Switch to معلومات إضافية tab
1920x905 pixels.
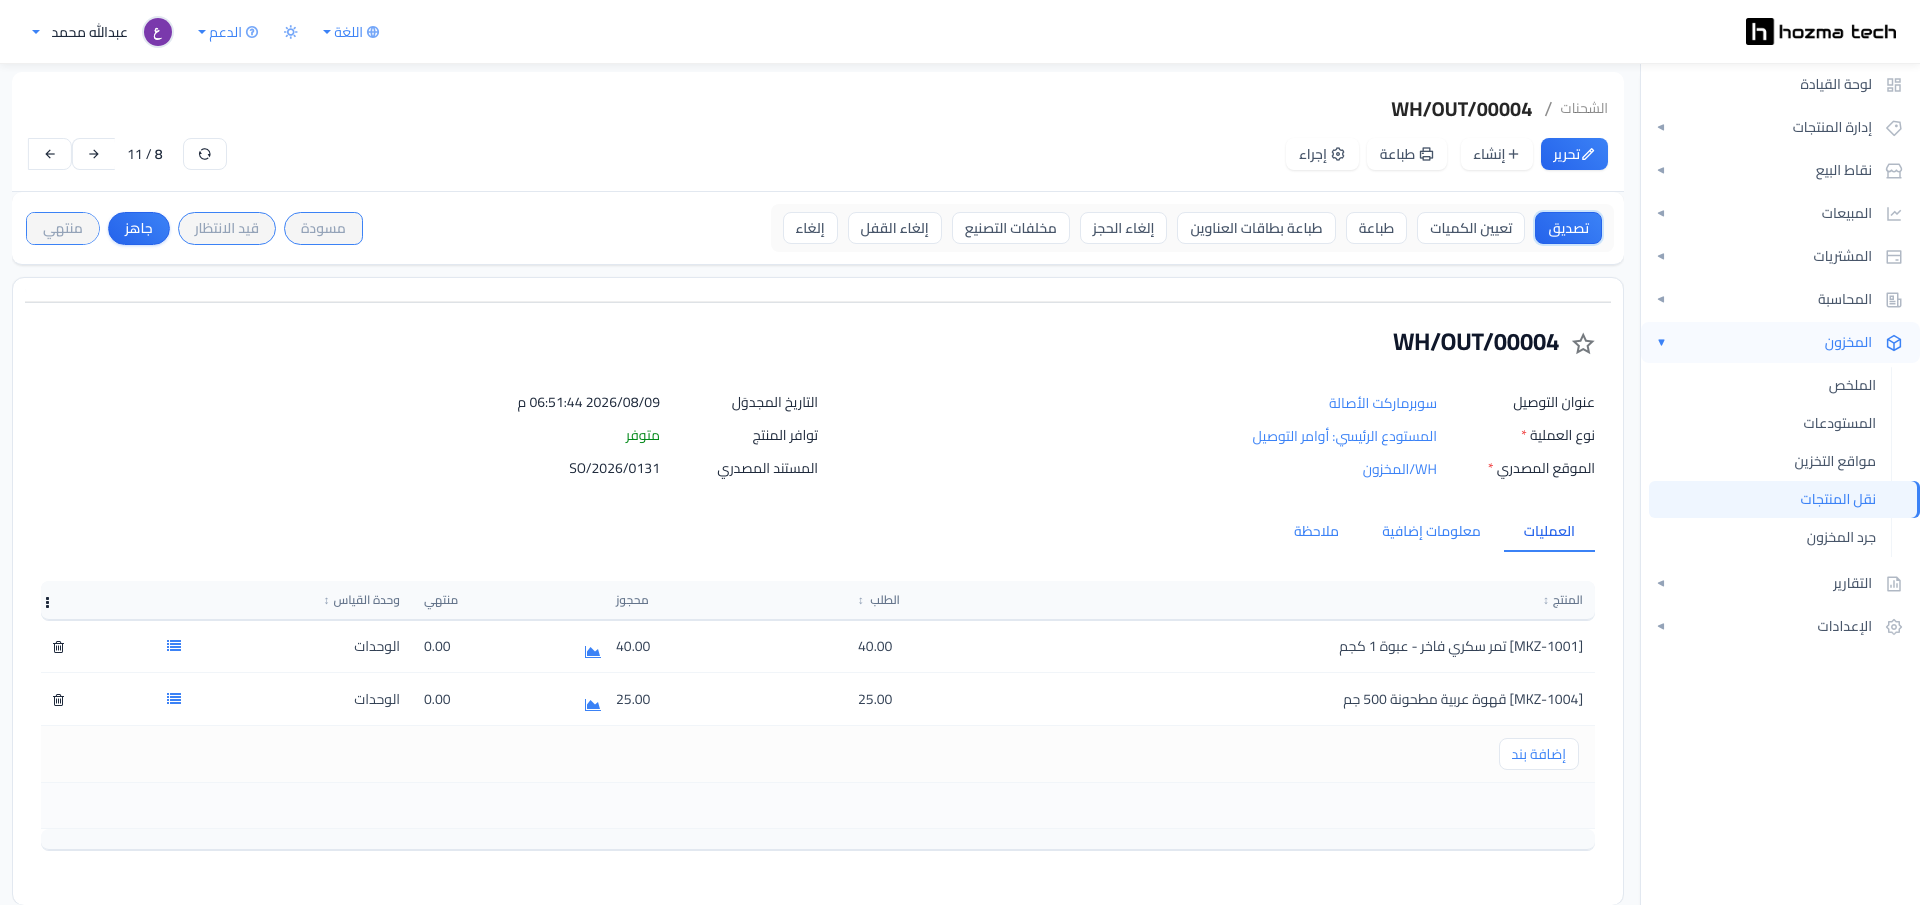pyautogui.click(x=1431, y=532)
